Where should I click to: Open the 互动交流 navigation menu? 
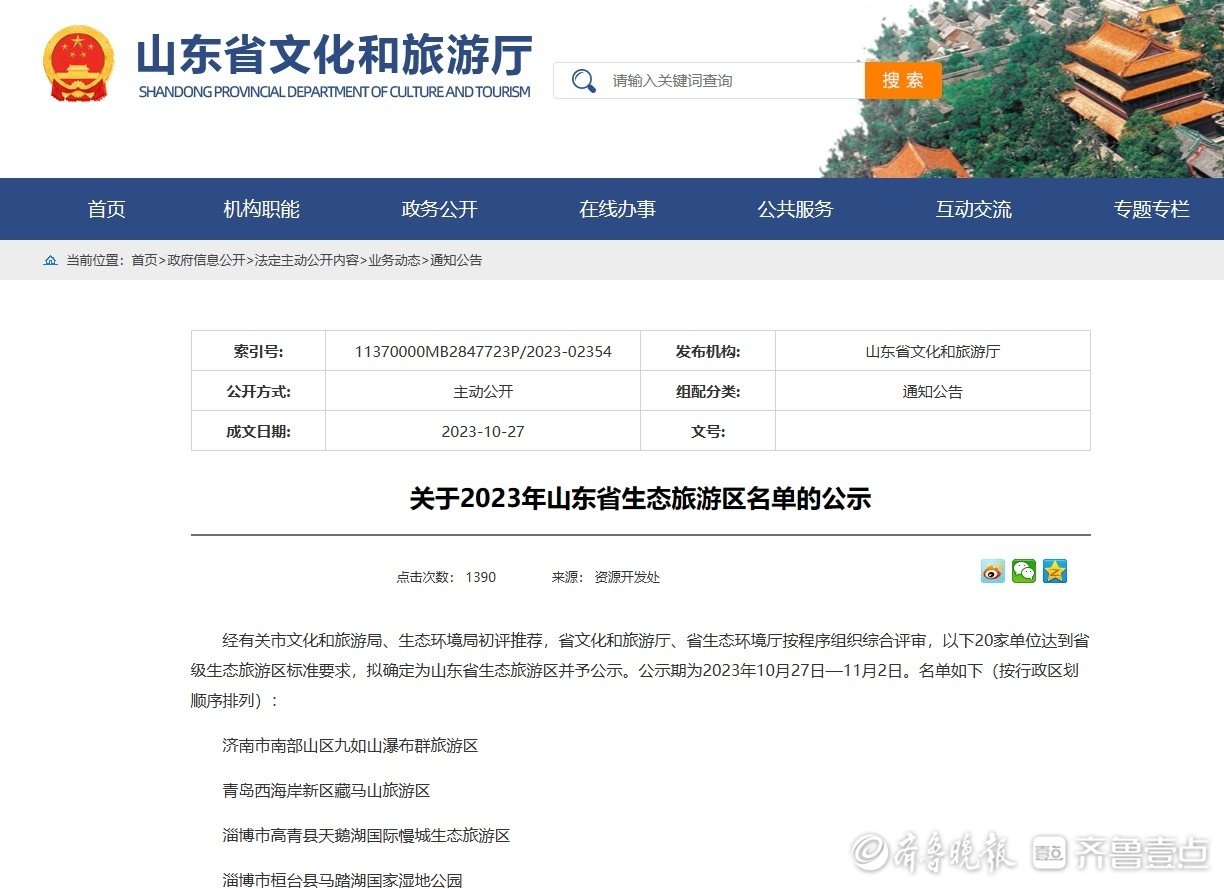click(x=974, y=209)
